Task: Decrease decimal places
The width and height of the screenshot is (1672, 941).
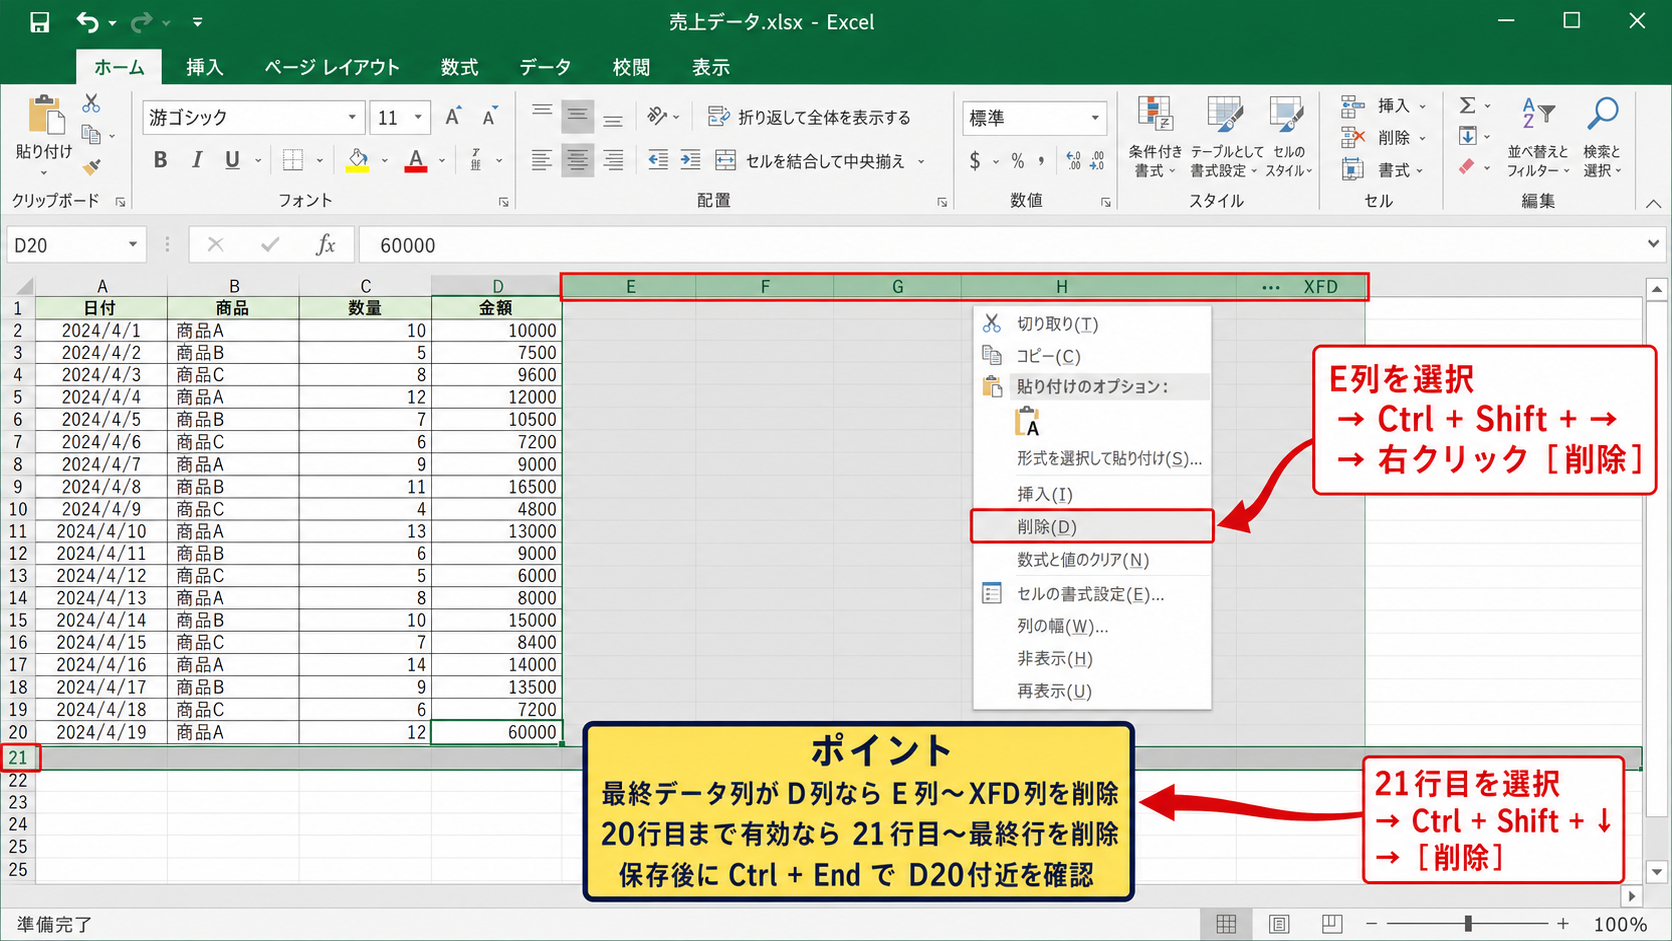Action: pyautogui.click(x=1097, y=160)
